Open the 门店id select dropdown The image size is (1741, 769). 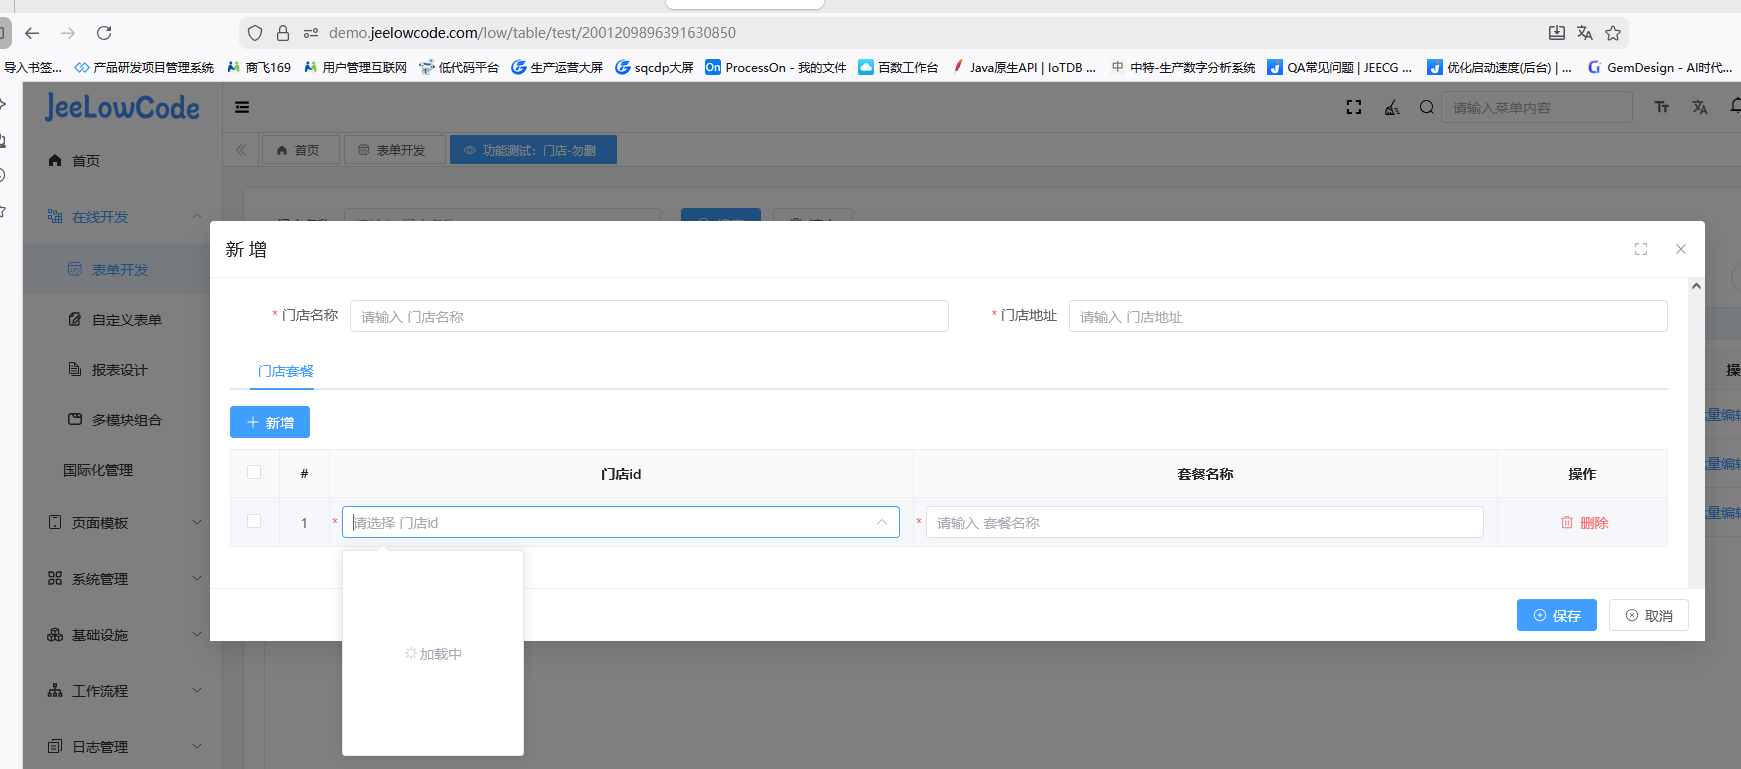click(x=620, y=522)
